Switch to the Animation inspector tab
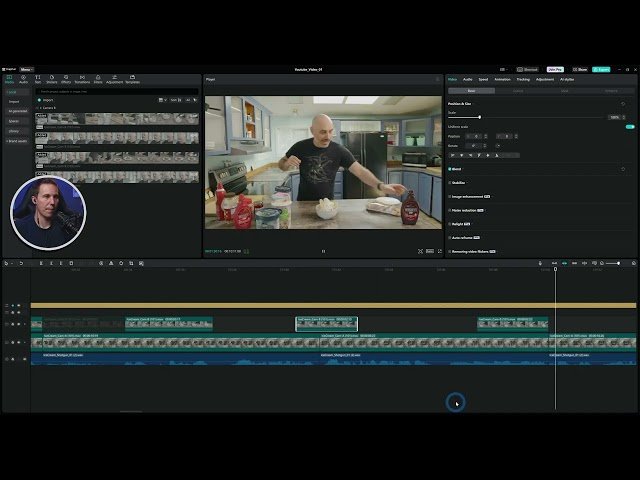The width and height of the screenshot is (640, 480). click(x=502, y=79)
